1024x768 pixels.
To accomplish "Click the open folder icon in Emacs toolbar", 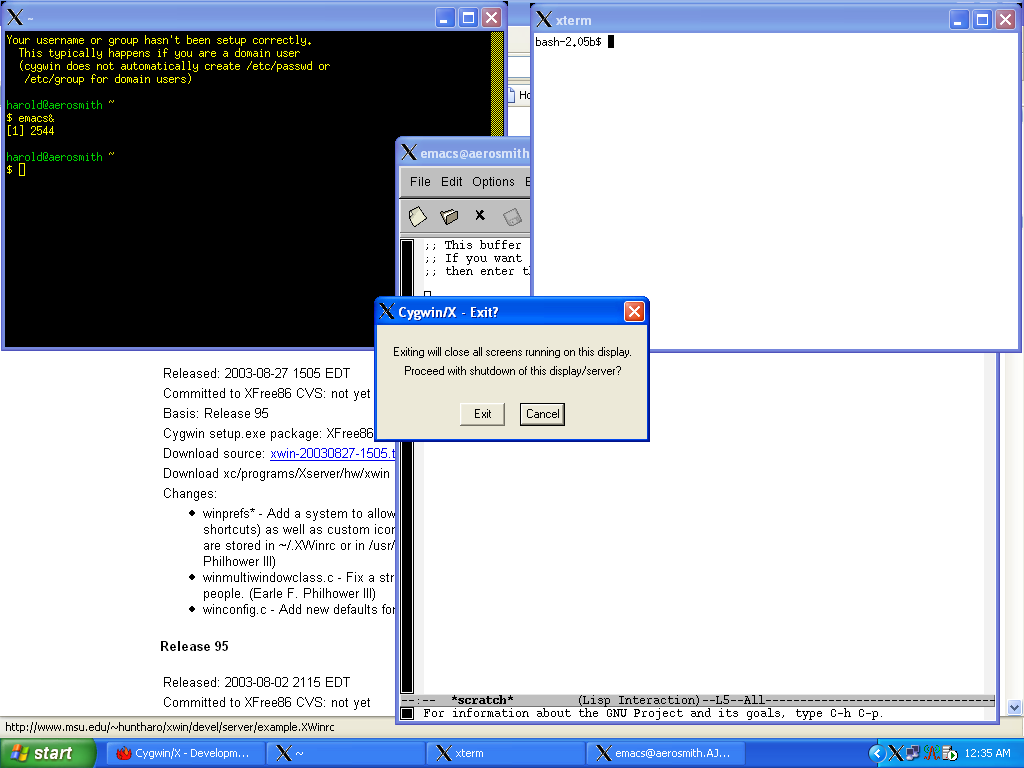I will 449,216.
